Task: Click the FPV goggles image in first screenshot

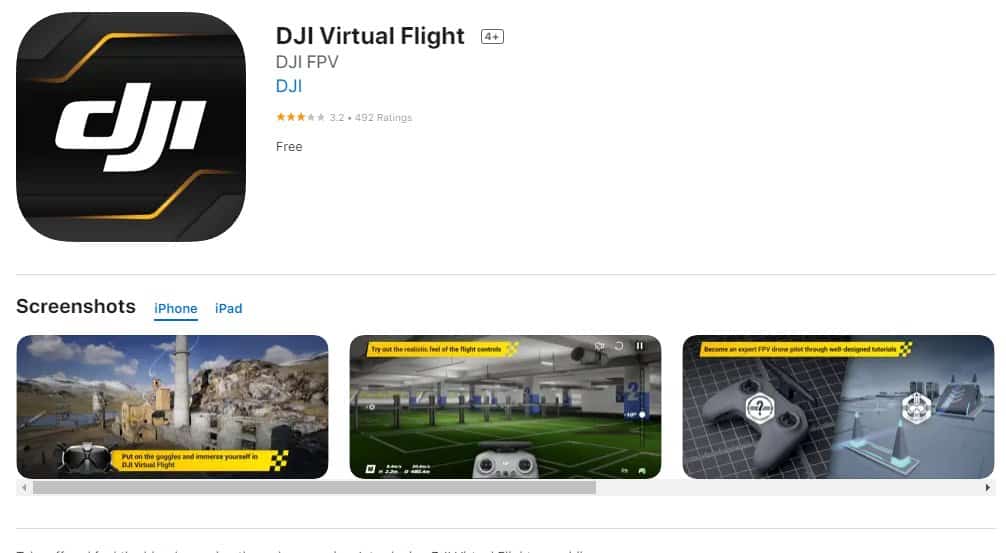Action: (86, 458)
